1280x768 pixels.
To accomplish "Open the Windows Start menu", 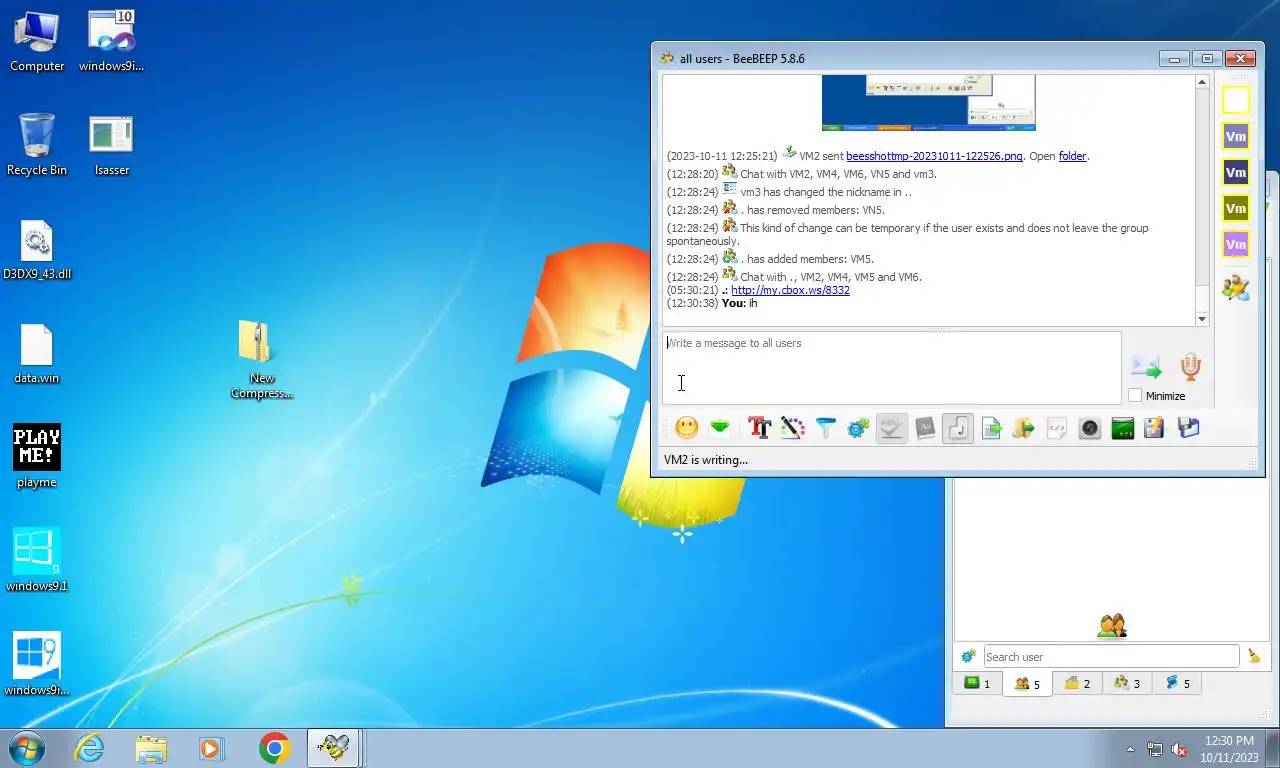I will tap(26, 748).
